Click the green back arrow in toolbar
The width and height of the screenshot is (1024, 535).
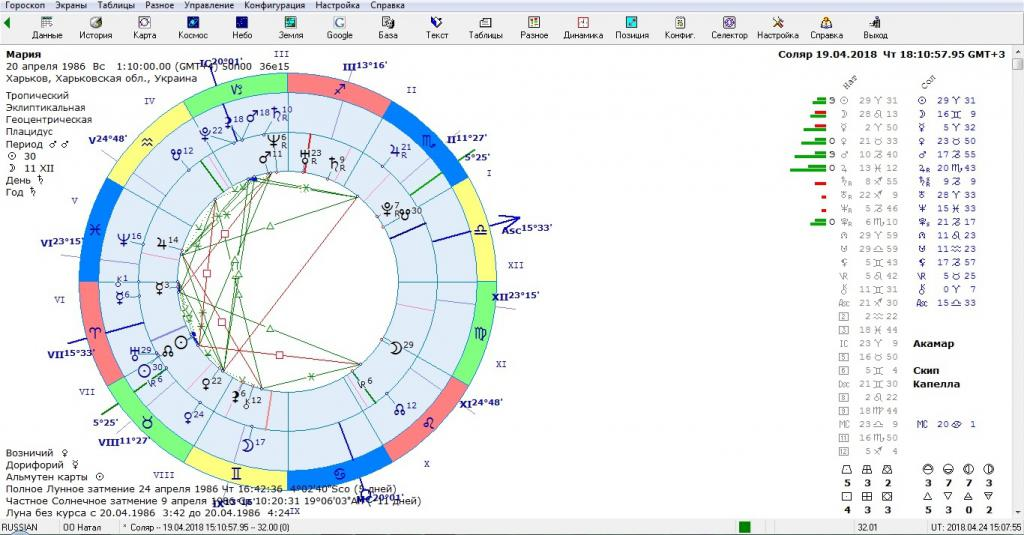pos(7,23)
